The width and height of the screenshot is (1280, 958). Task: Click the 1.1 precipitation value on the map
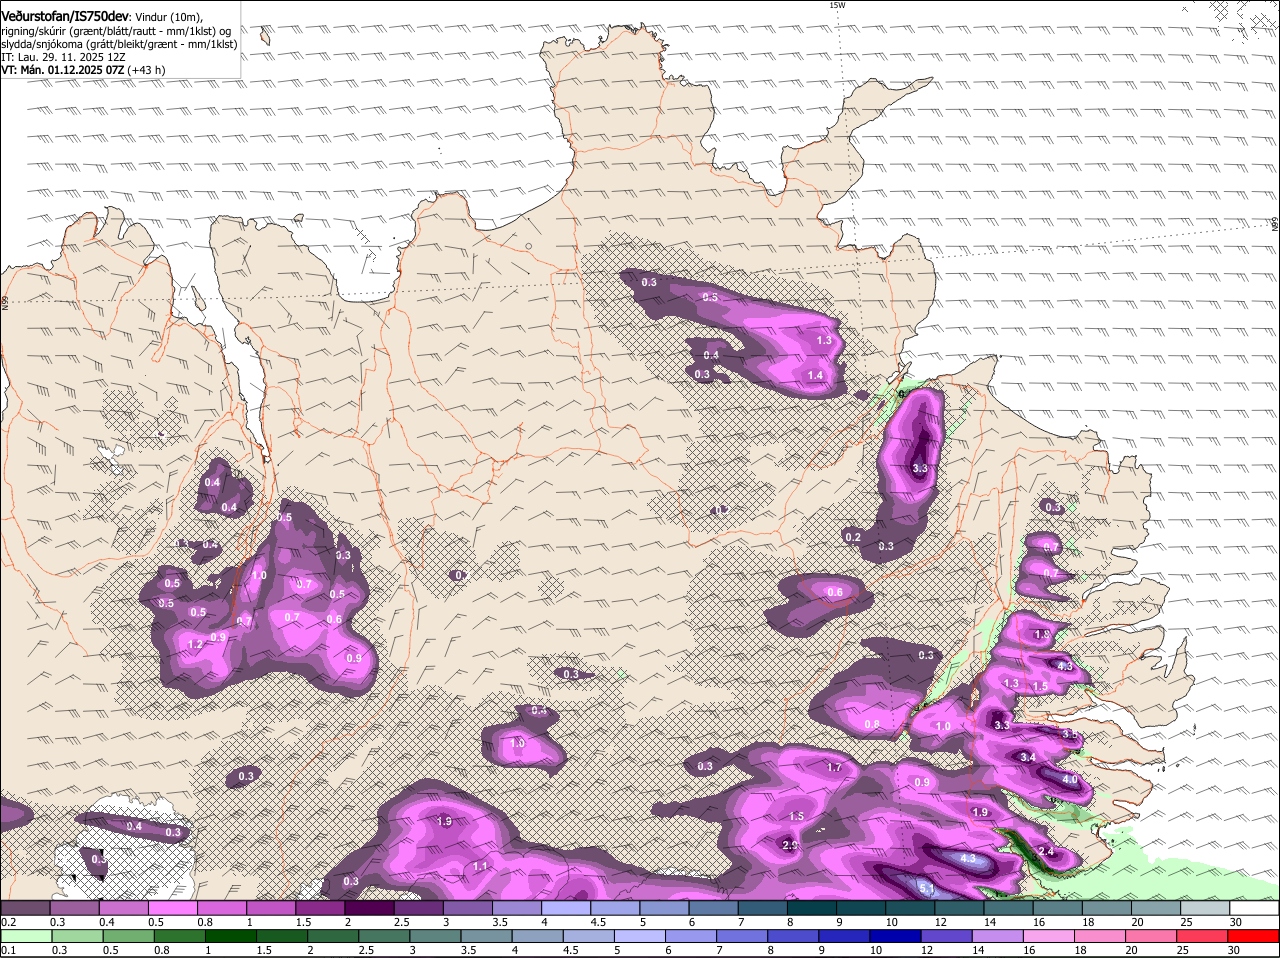point(480,866)
